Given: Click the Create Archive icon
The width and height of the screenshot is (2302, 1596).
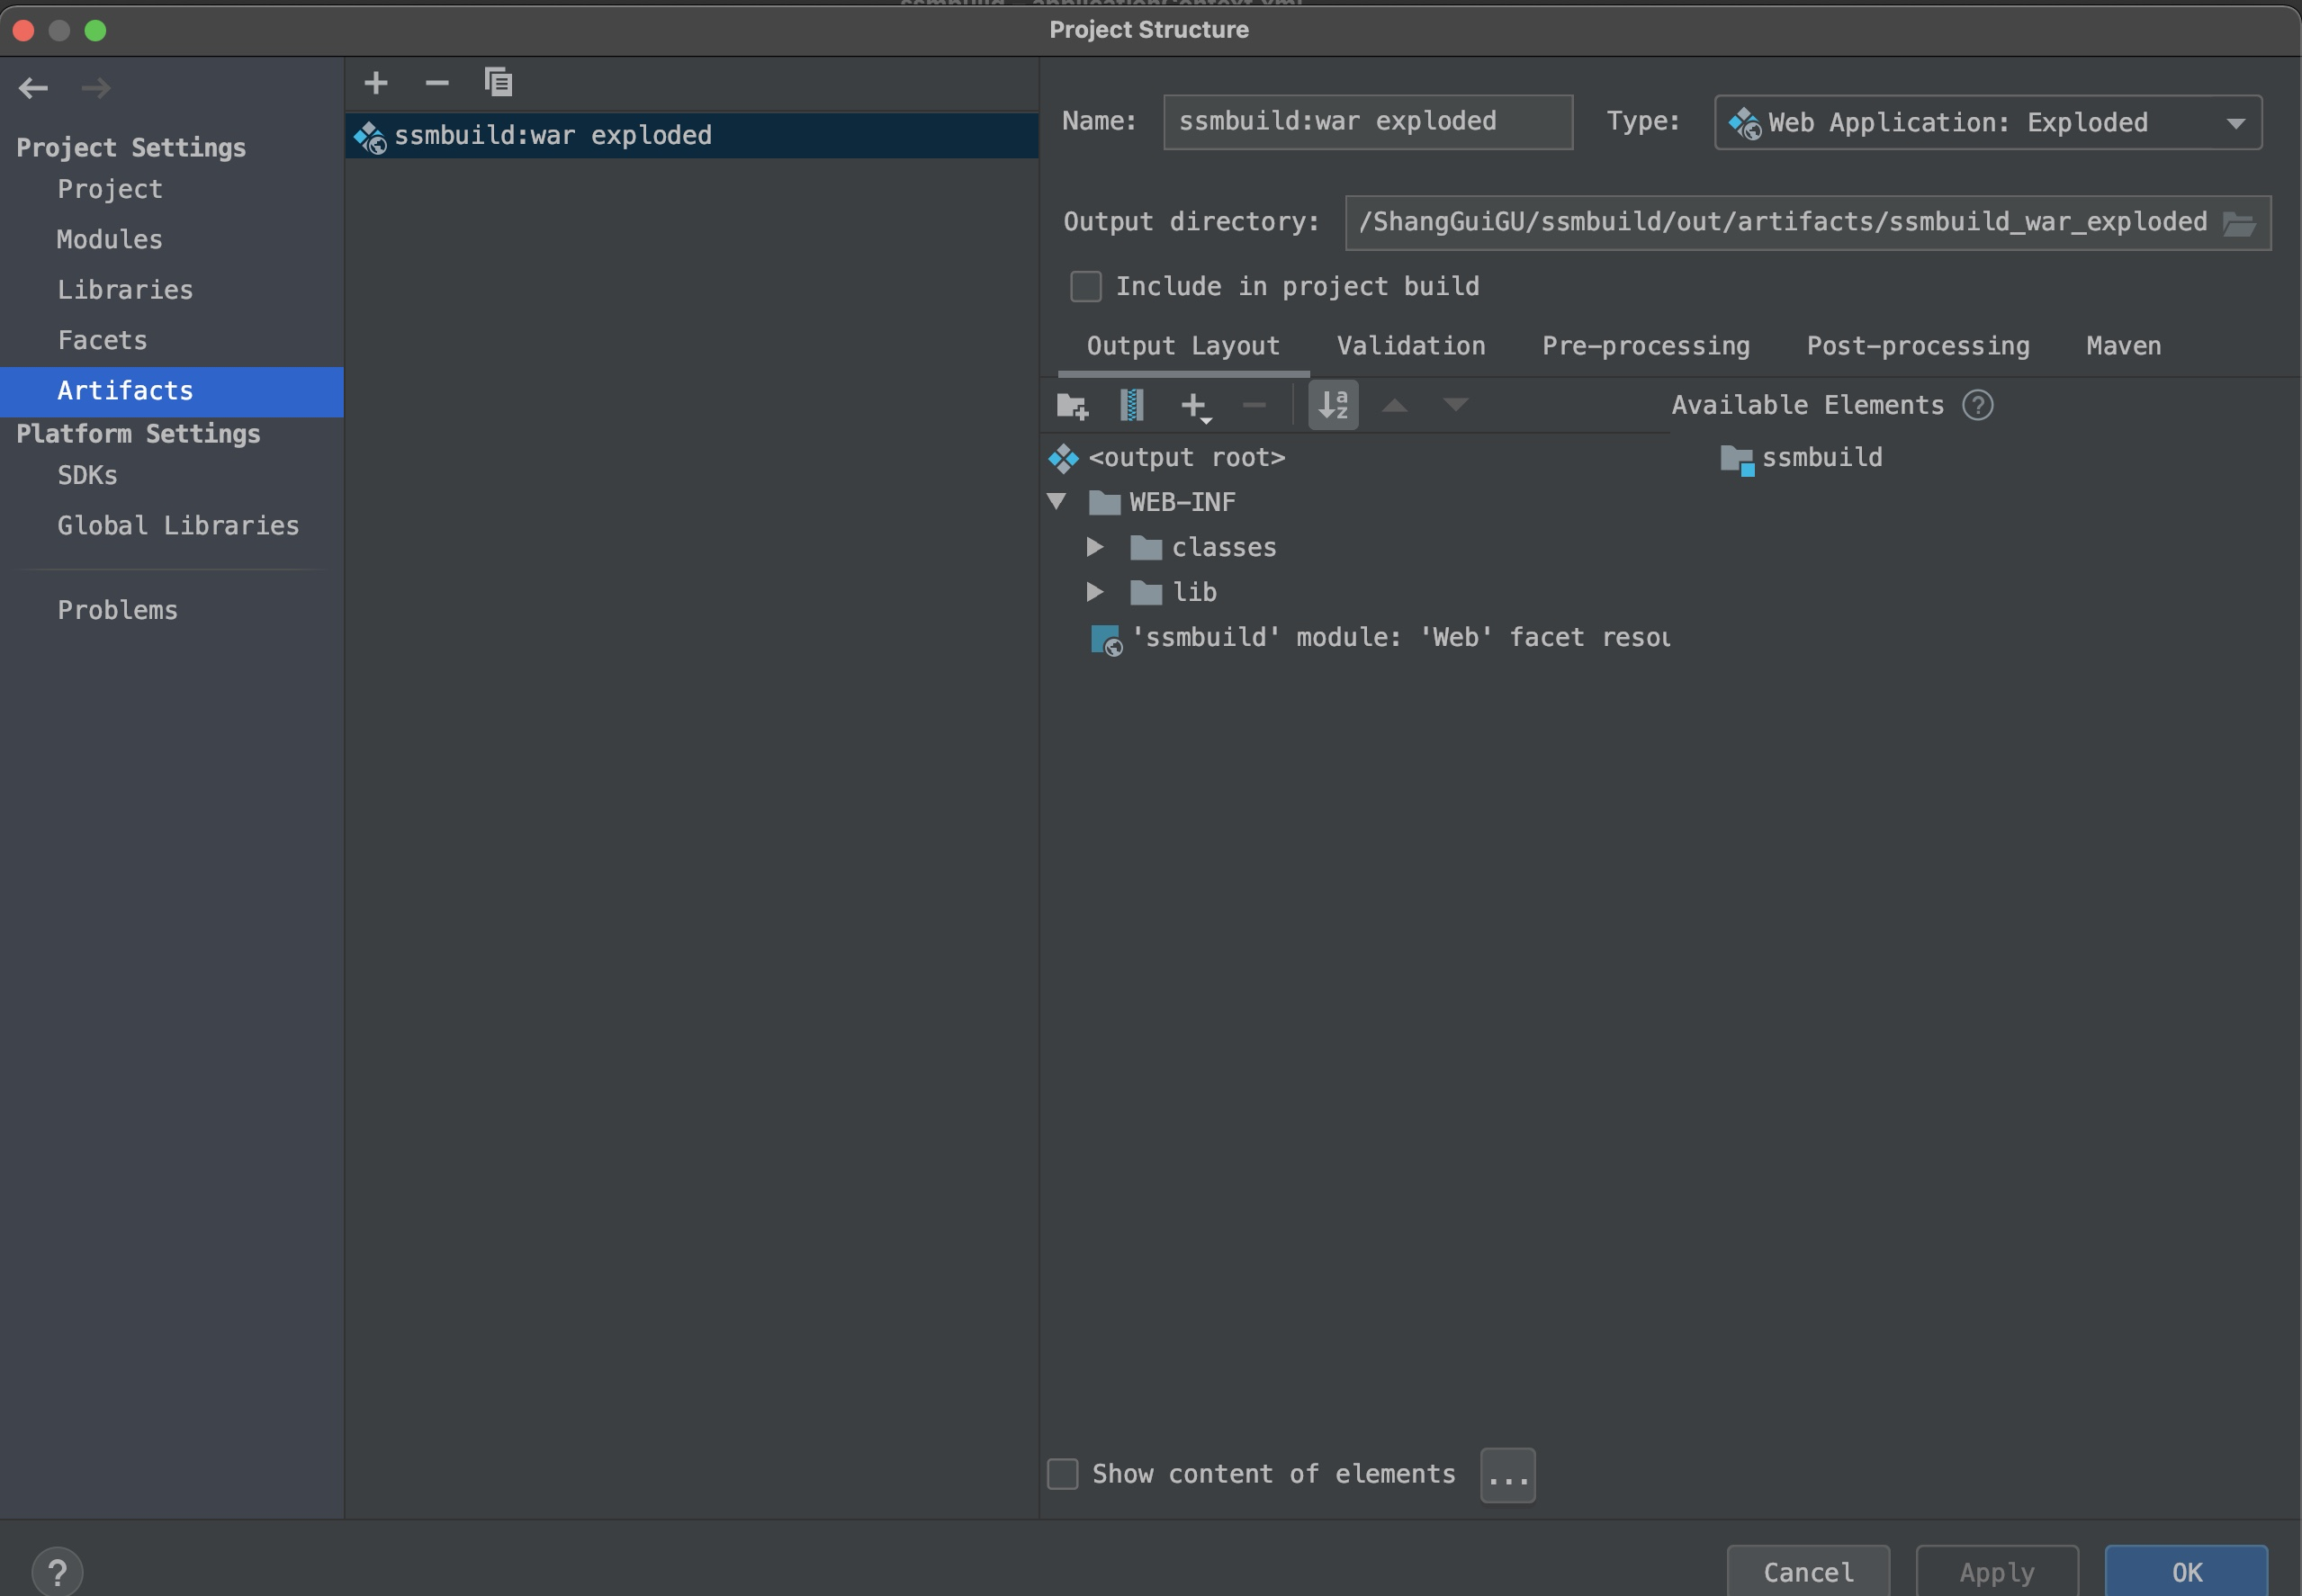Looking at the screenshot, I should tap(1131, 405).
